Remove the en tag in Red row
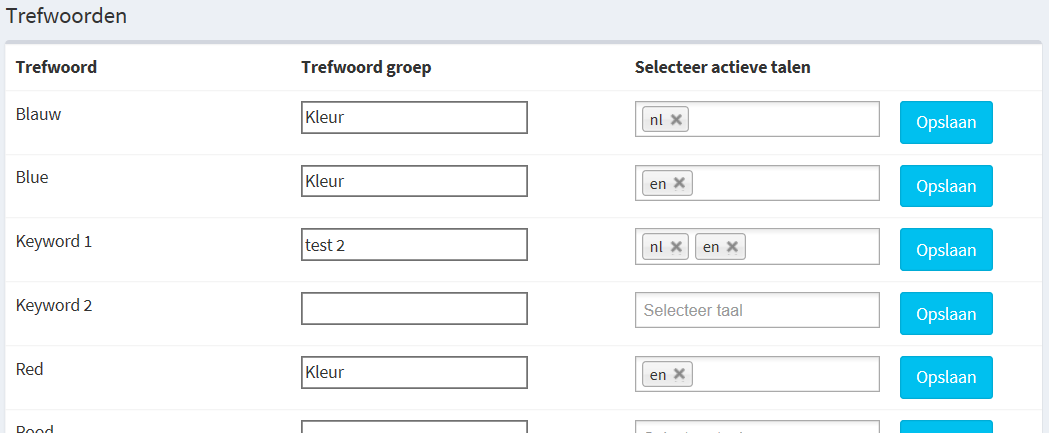The width and height of the screenshot is (1049, 433). [x=680, y=374]
